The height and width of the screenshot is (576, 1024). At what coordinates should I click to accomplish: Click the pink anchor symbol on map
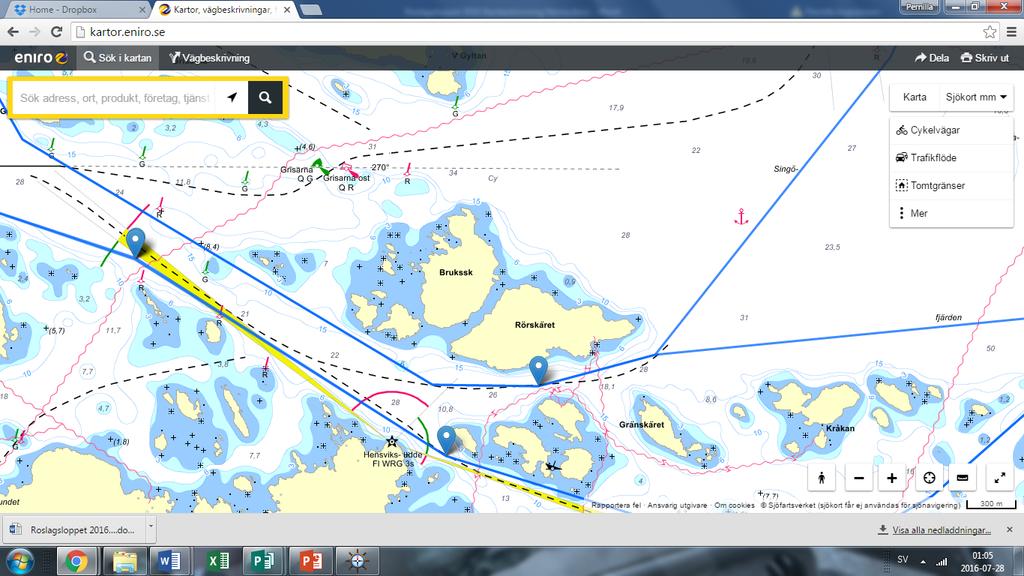741,216
